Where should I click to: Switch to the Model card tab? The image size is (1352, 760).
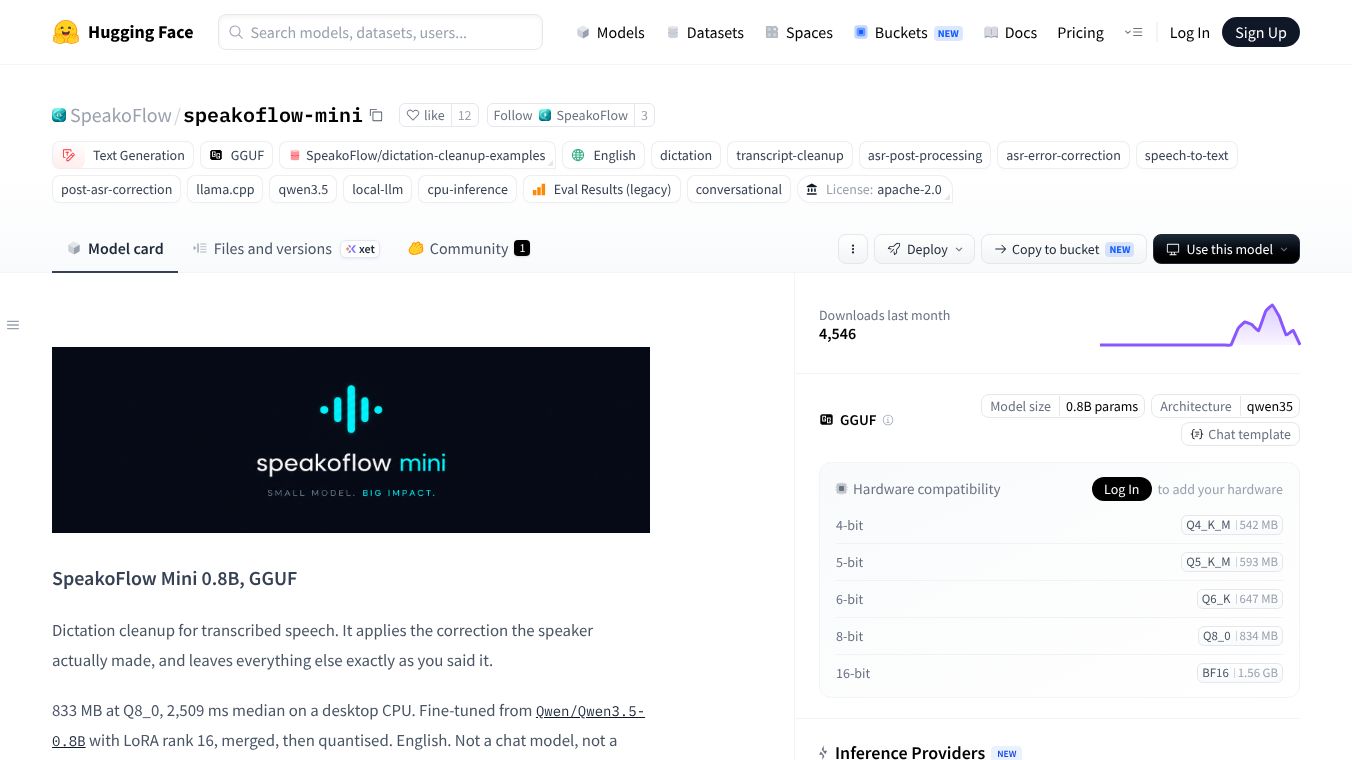coord(115,249)
